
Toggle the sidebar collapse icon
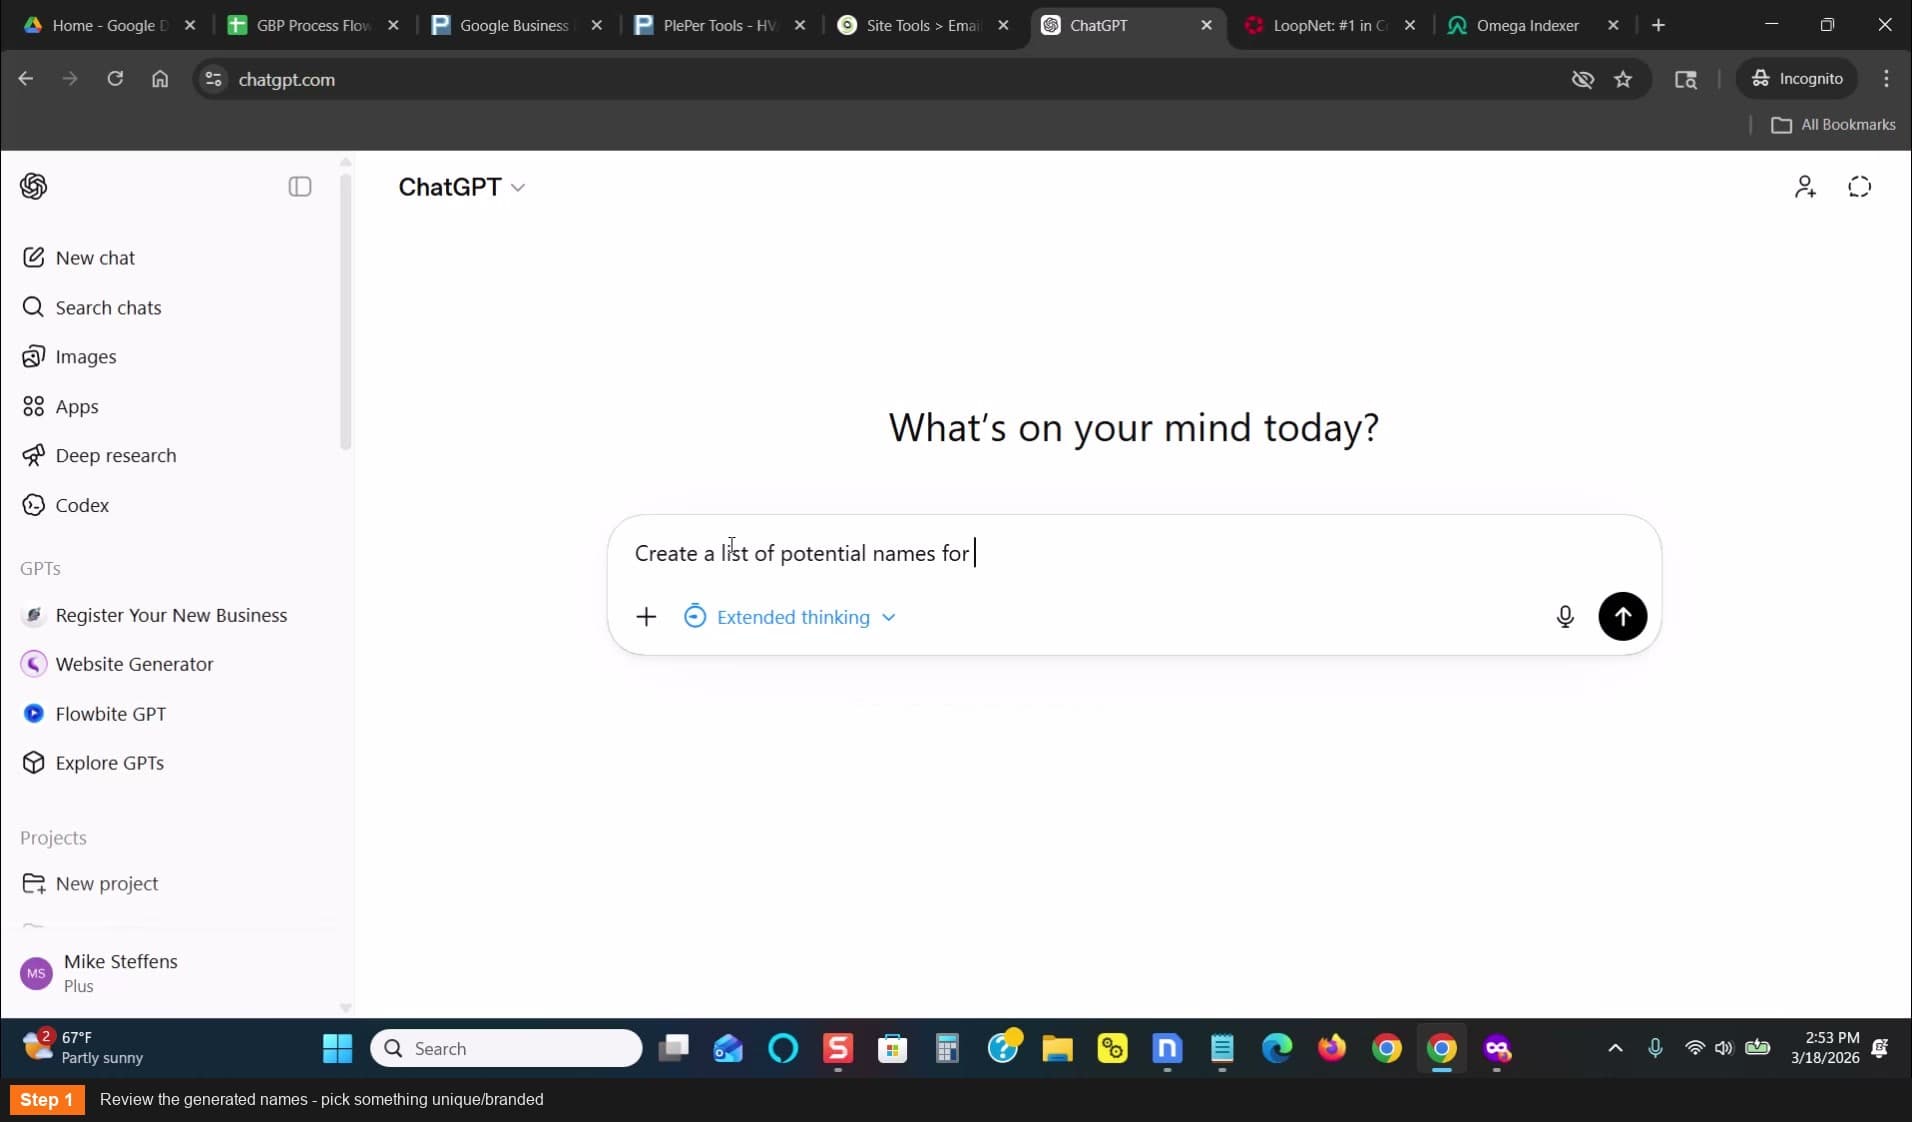[300, 186]
